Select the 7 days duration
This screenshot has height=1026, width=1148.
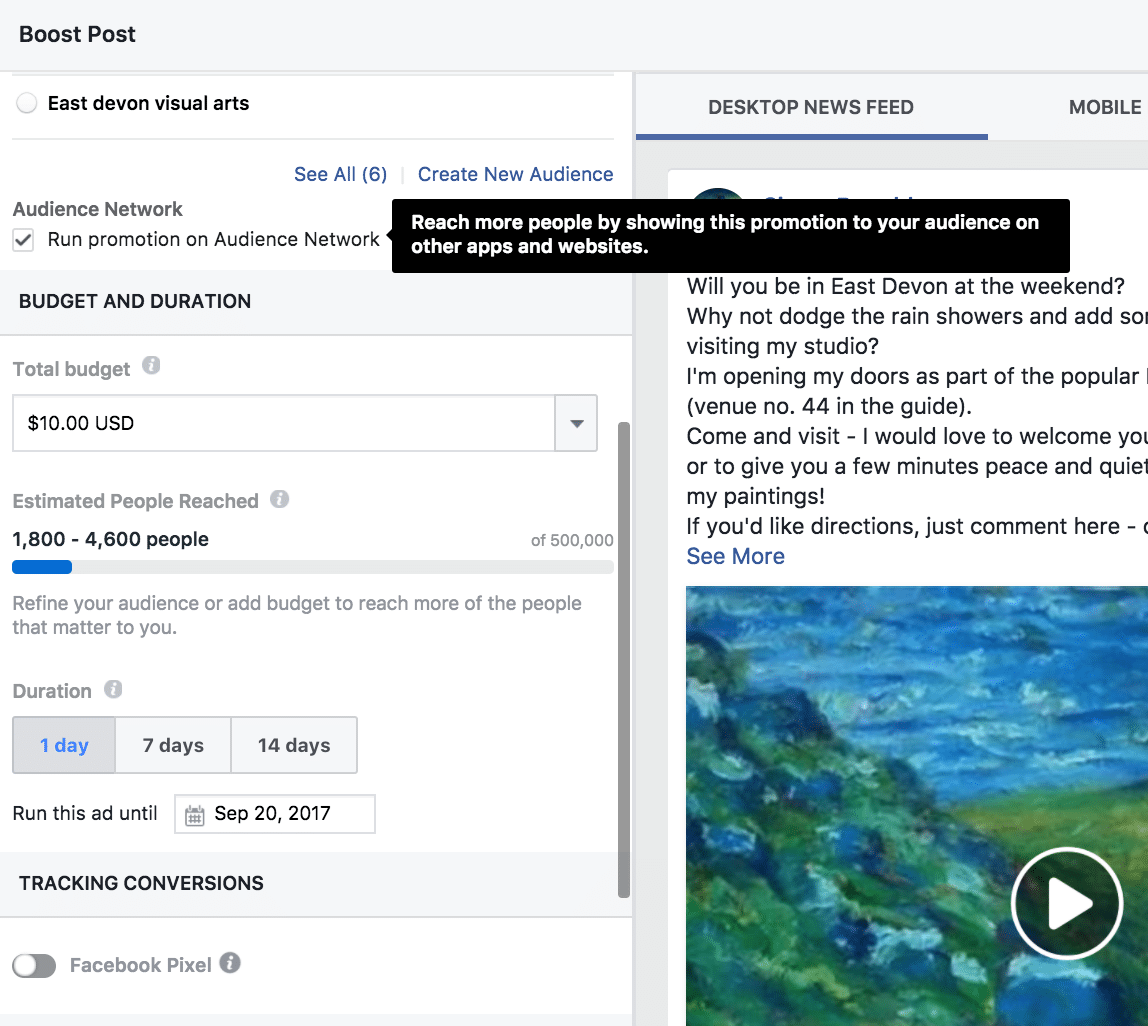[x=173, y=745]
